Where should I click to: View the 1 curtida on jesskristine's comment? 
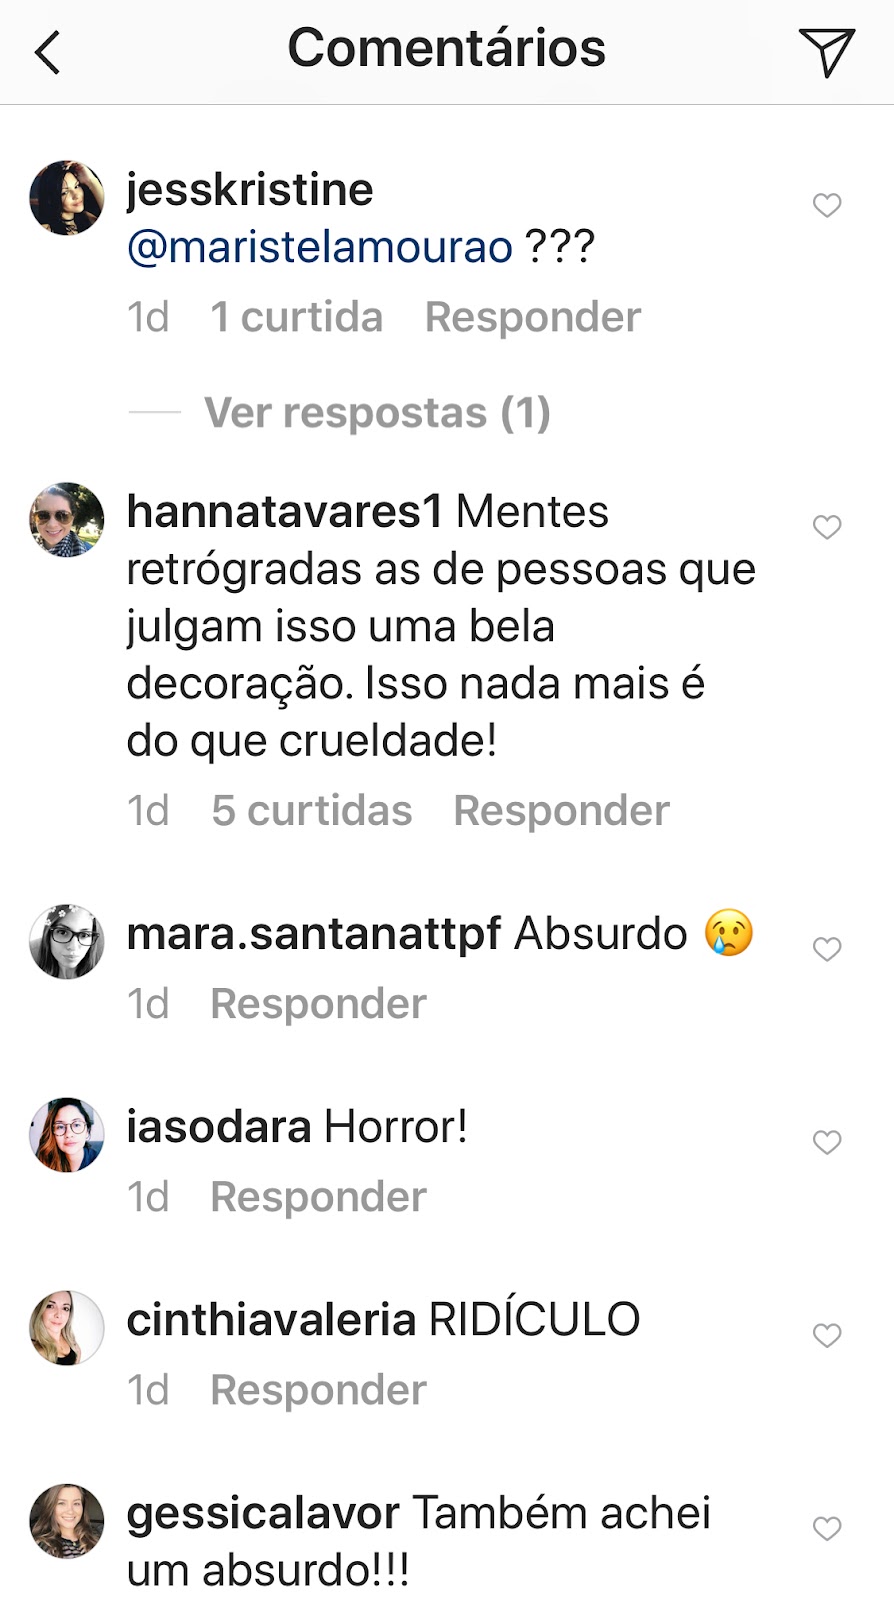click(x=296, y=317)
